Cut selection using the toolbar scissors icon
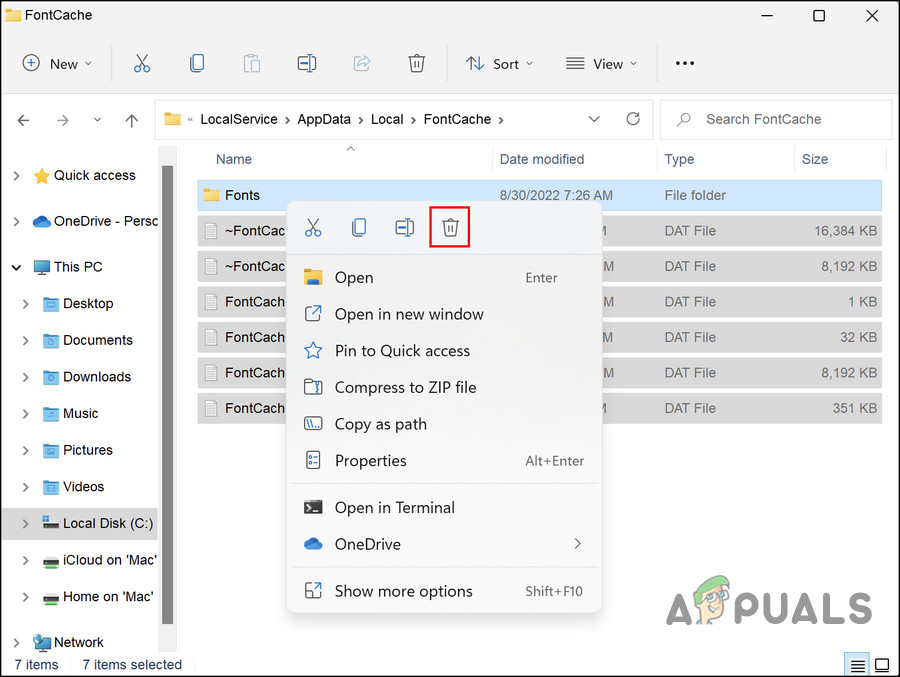900x677 pixels. tap(142, 63)
